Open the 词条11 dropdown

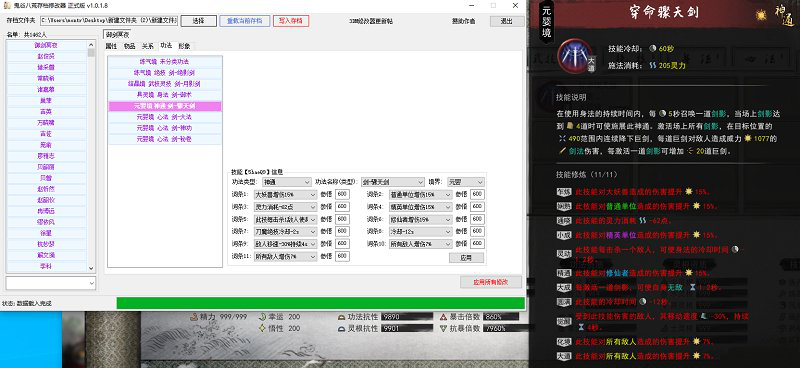point(285,257)
